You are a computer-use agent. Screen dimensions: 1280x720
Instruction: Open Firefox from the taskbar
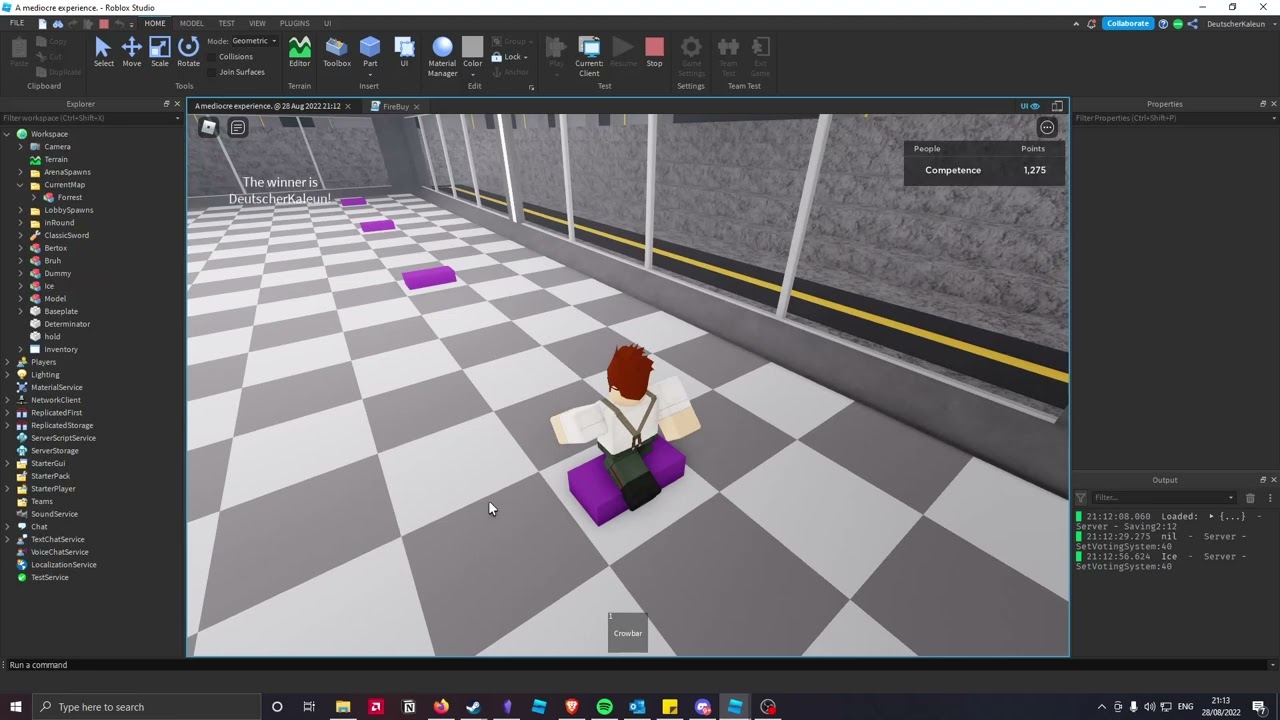point(441,707)
